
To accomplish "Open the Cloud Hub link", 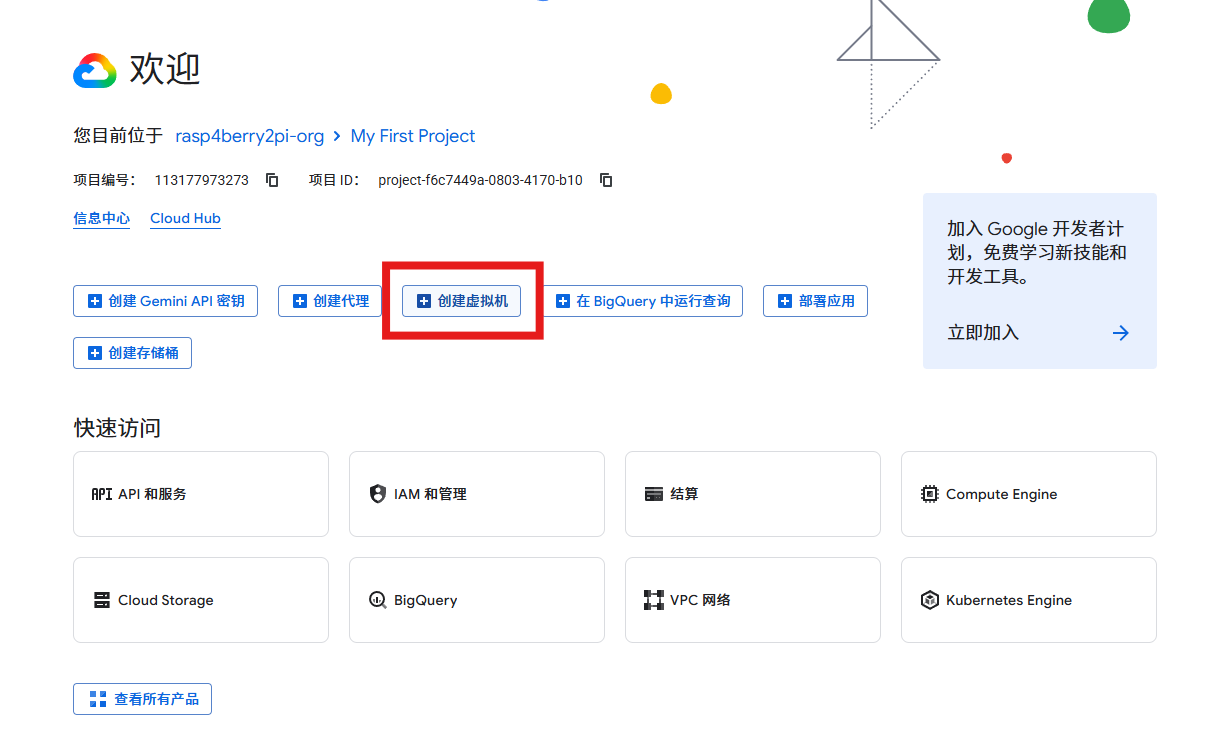I will [x=185, y=218].
